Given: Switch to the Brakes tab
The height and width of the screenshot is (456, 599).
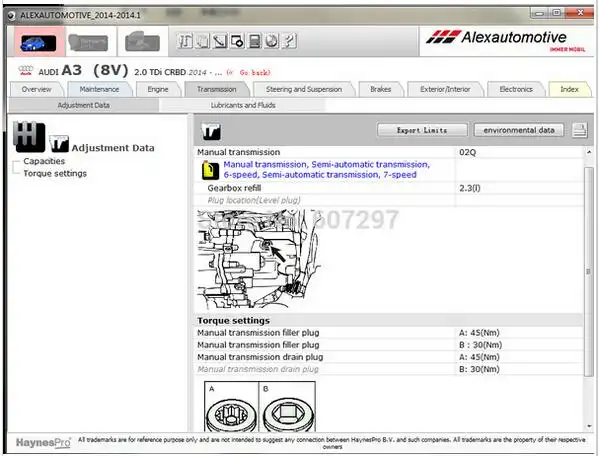Looking at the screenshot, I should [x=380, y=89].
